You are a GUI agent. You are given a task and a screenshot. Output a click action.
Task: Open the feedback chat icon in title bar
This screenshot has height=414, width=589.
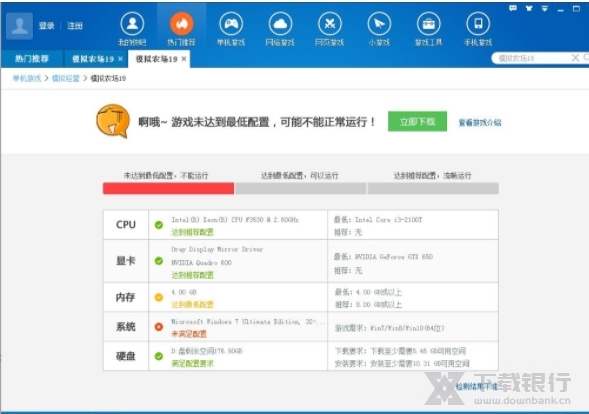click(x=513, y=8)
